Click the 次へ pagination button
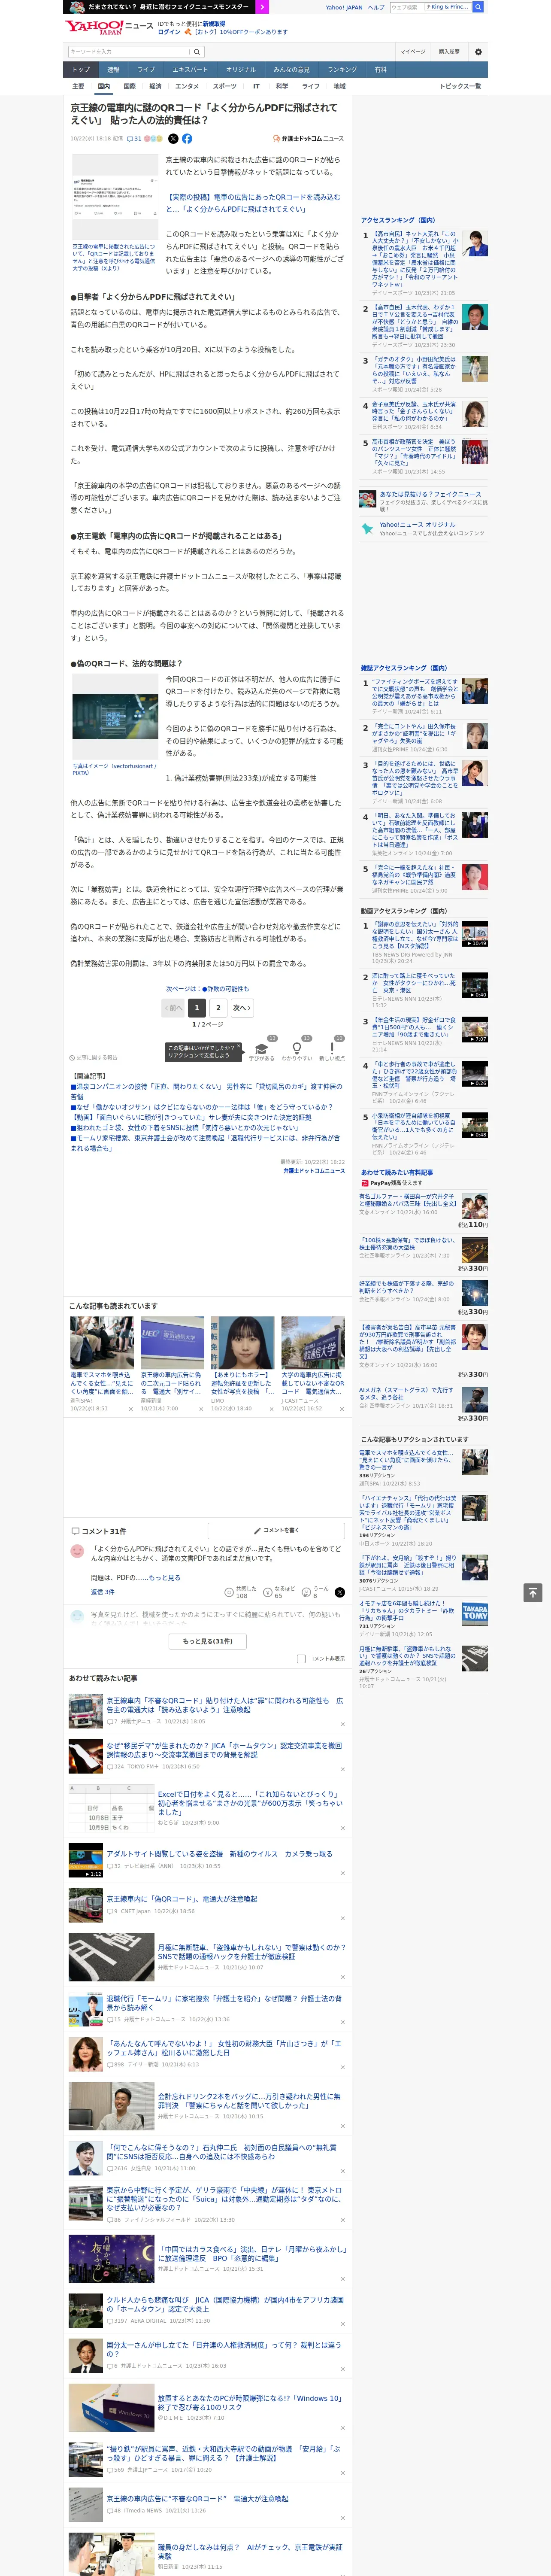The width and height of the screenshot is (551, 2576). pos(242,1008)
